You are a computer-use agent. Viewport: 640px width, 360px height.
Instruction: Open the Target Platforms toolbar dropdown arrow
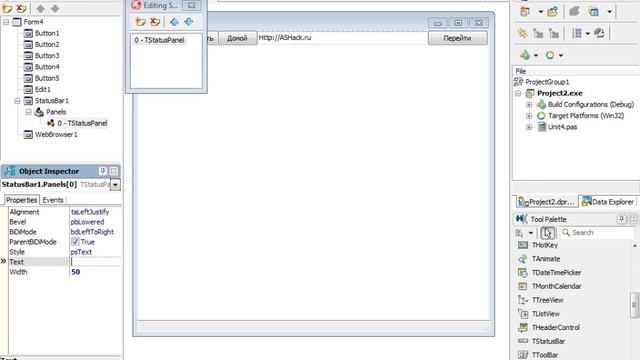point(561,55)
